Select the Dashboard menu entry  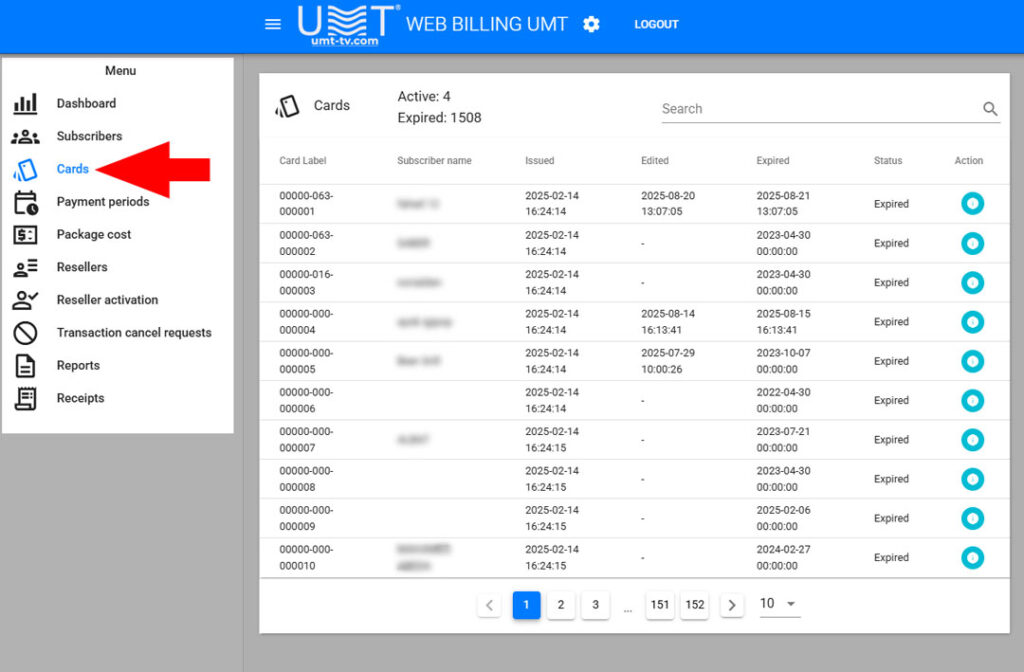(86, 103)
